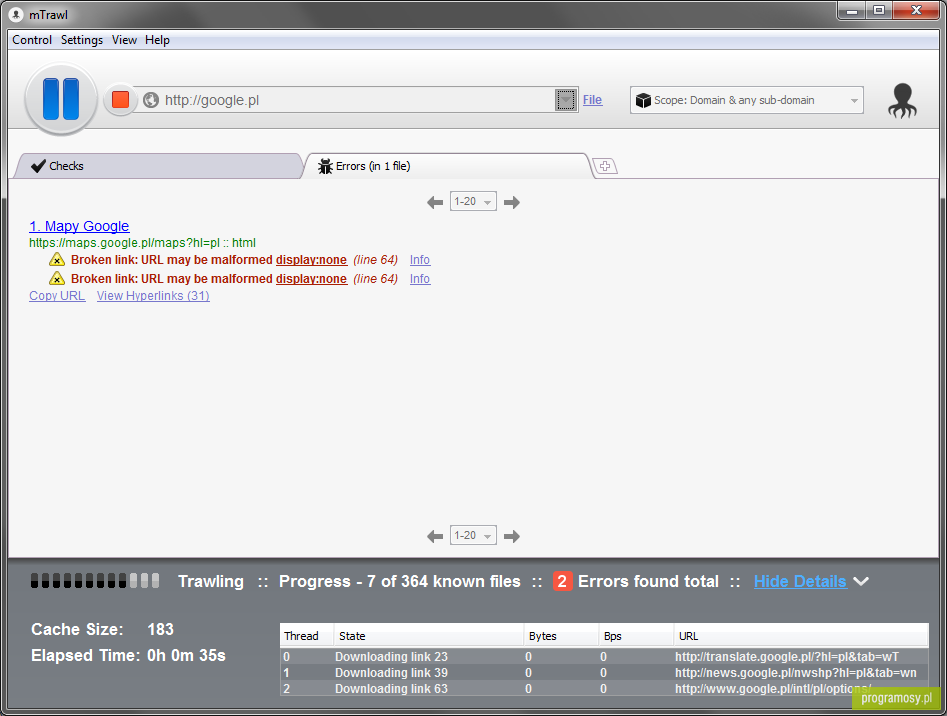Click the red errors count badge showing 2
This screenshot has height=716, width=947.
pos(562,581)
